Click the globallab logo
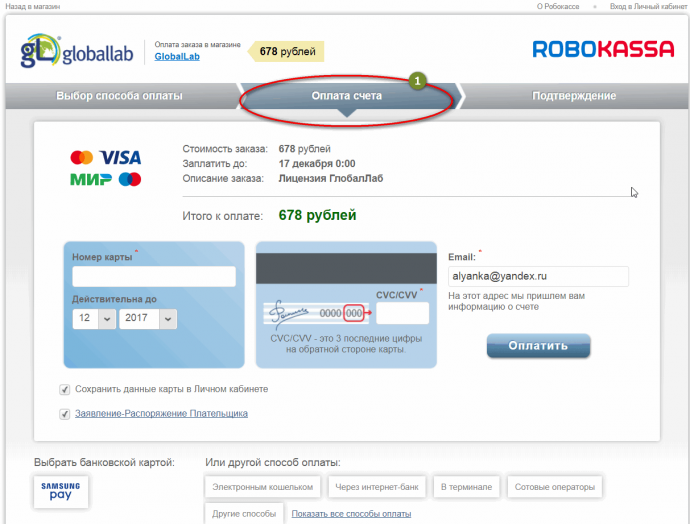690x524 pixels. [77, 50]
